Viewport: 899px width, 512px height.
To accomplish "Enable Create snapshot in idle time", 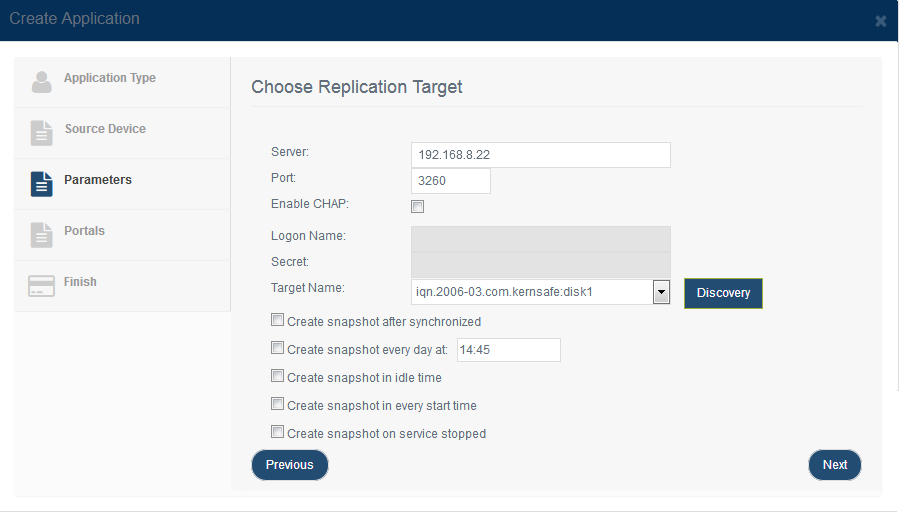I will point(277,376).
